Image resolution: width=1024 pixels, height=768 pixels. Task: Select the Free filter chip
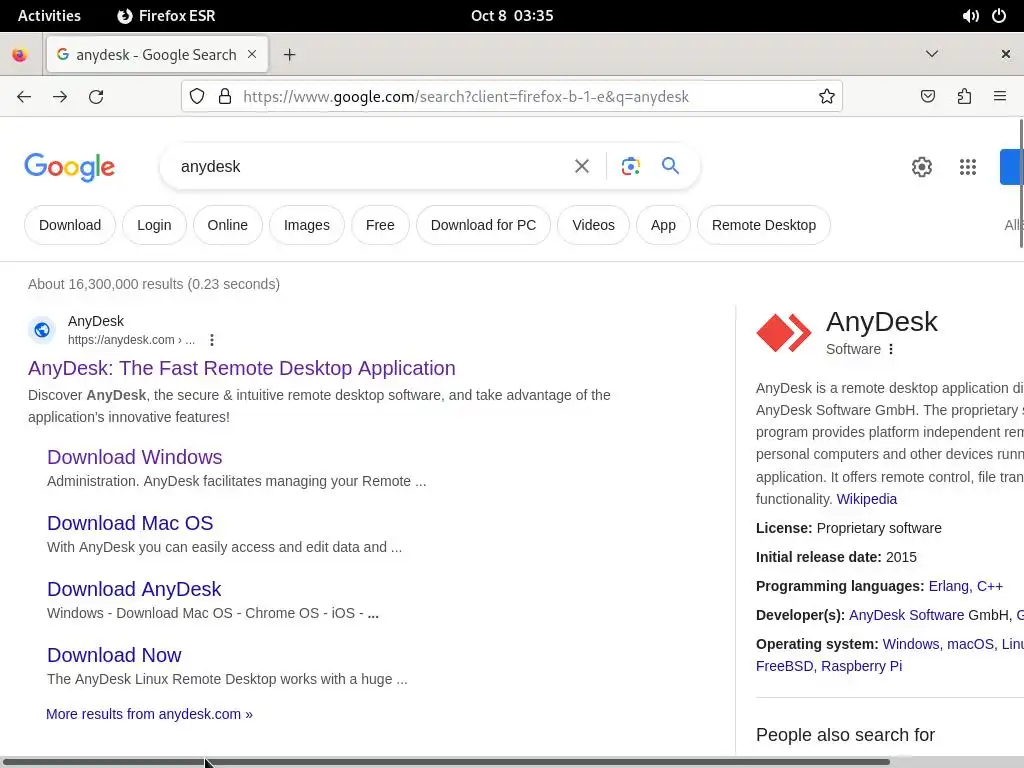380,225
